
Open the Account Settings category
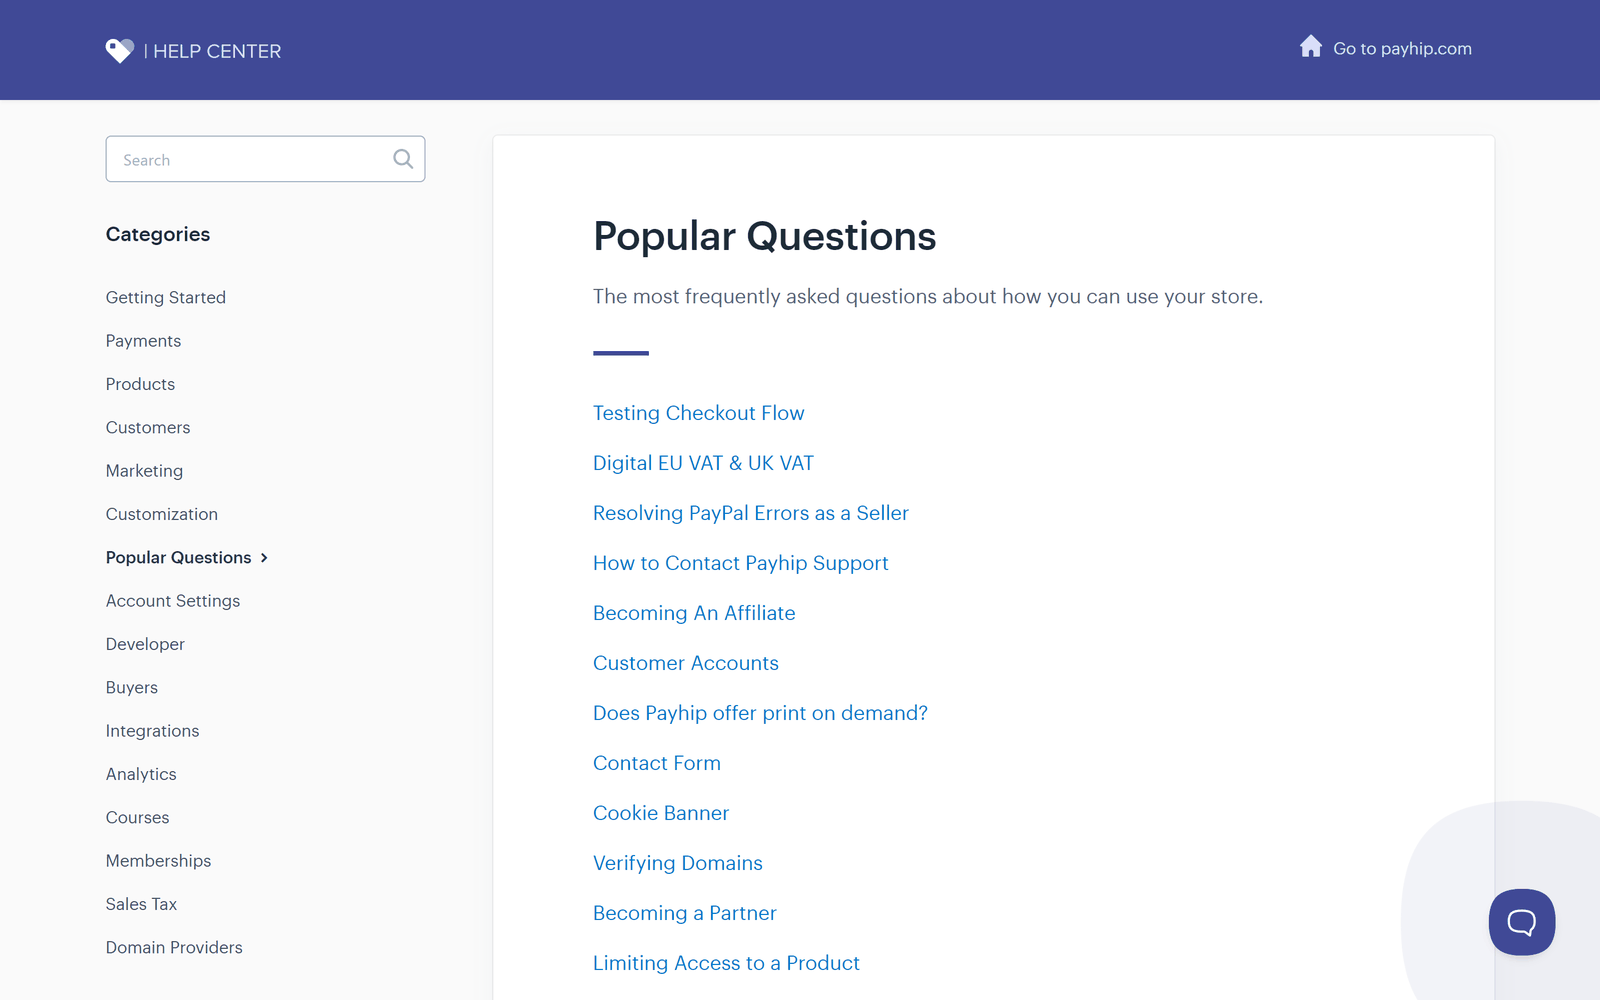(173, 601)
